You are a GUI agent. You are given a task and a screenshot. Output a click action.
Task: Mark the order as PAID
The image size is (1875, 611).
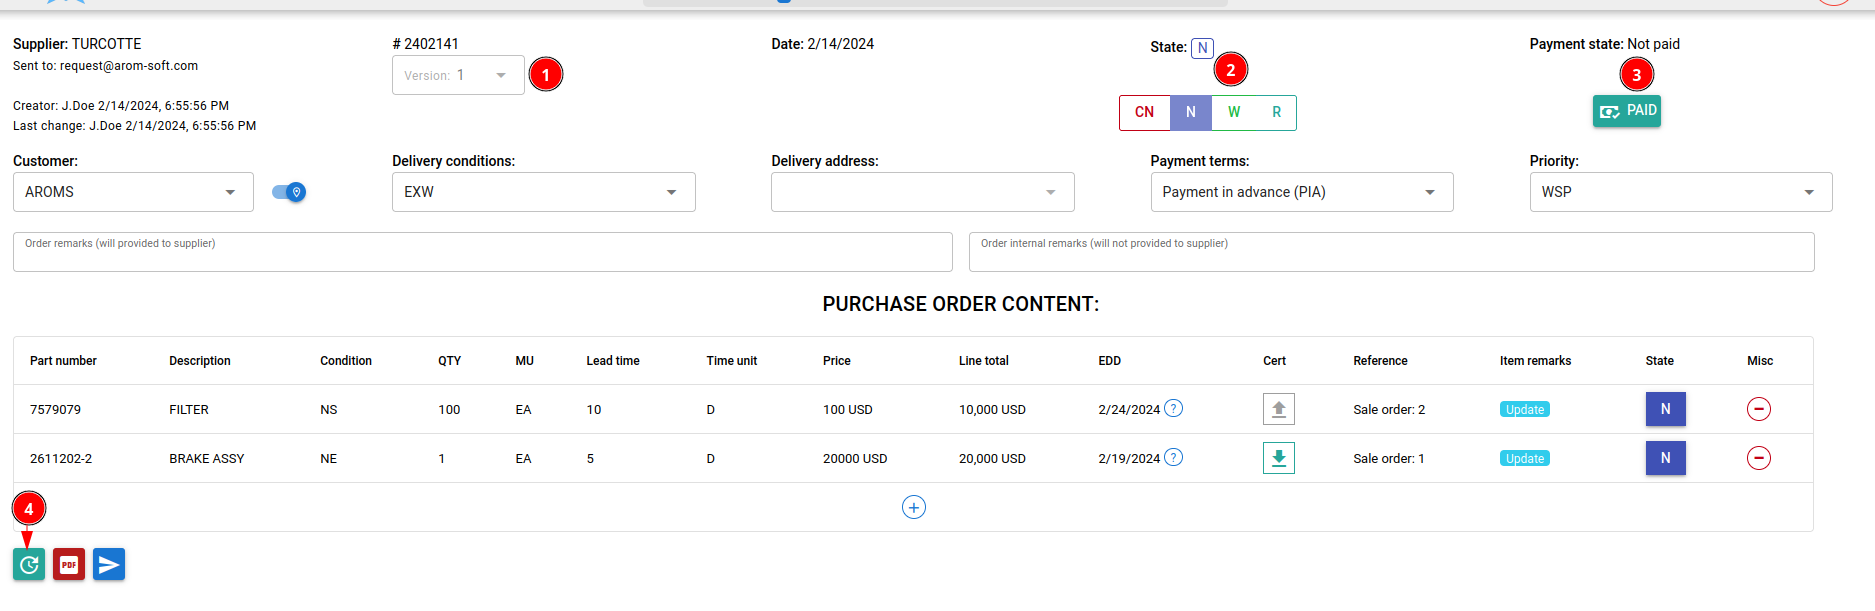[x=1626, y=111]
